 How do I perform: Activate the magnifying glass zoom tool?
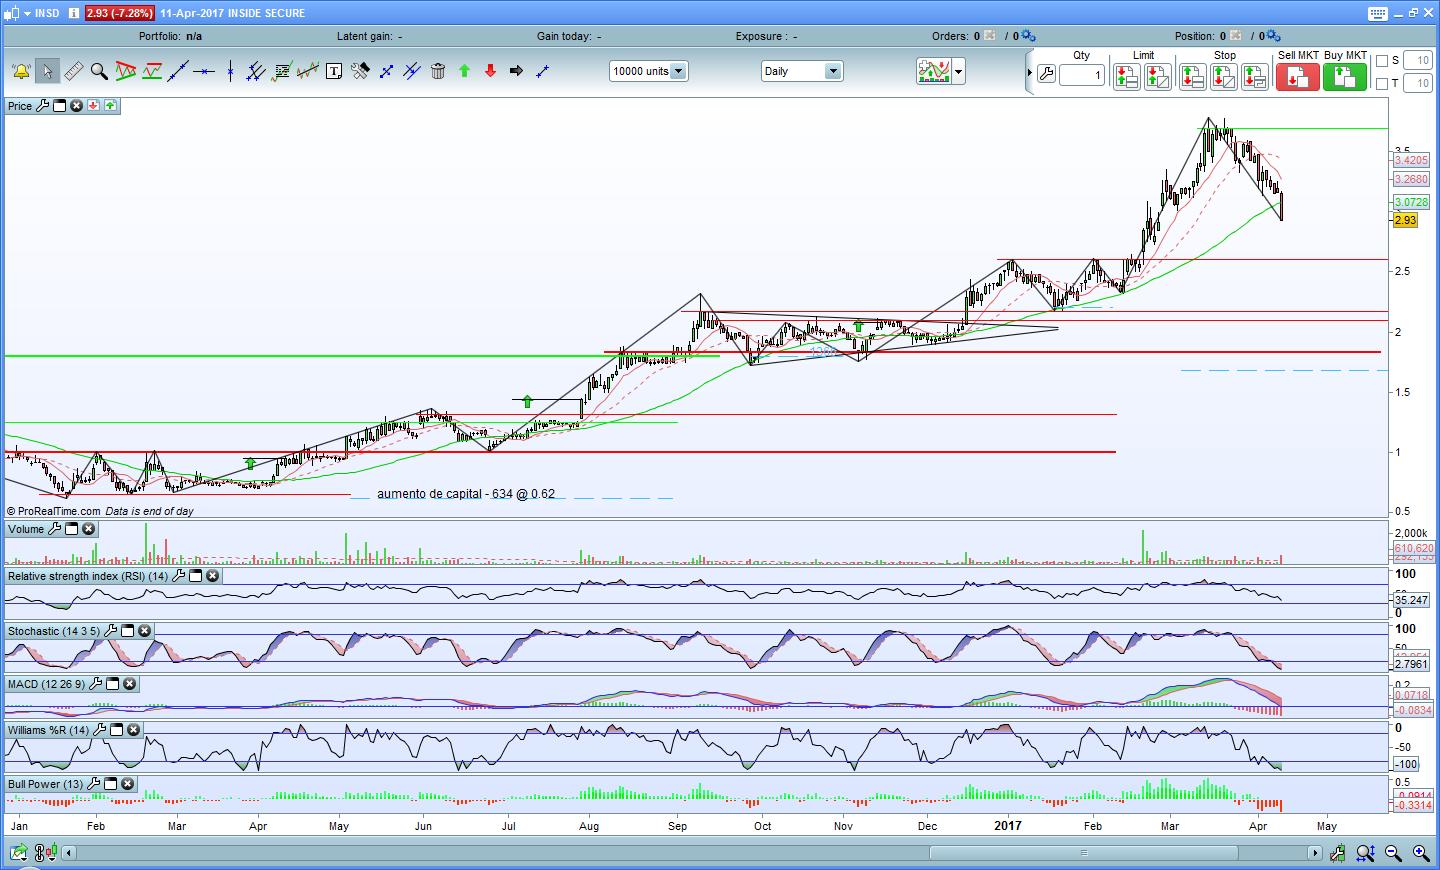pos(99,71)
